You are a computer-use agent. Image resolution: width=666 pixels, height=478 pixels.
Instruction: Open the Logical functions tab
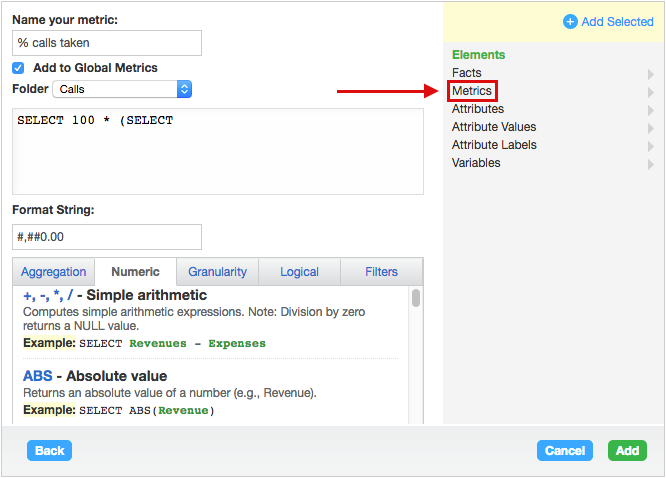pos(299,272)
